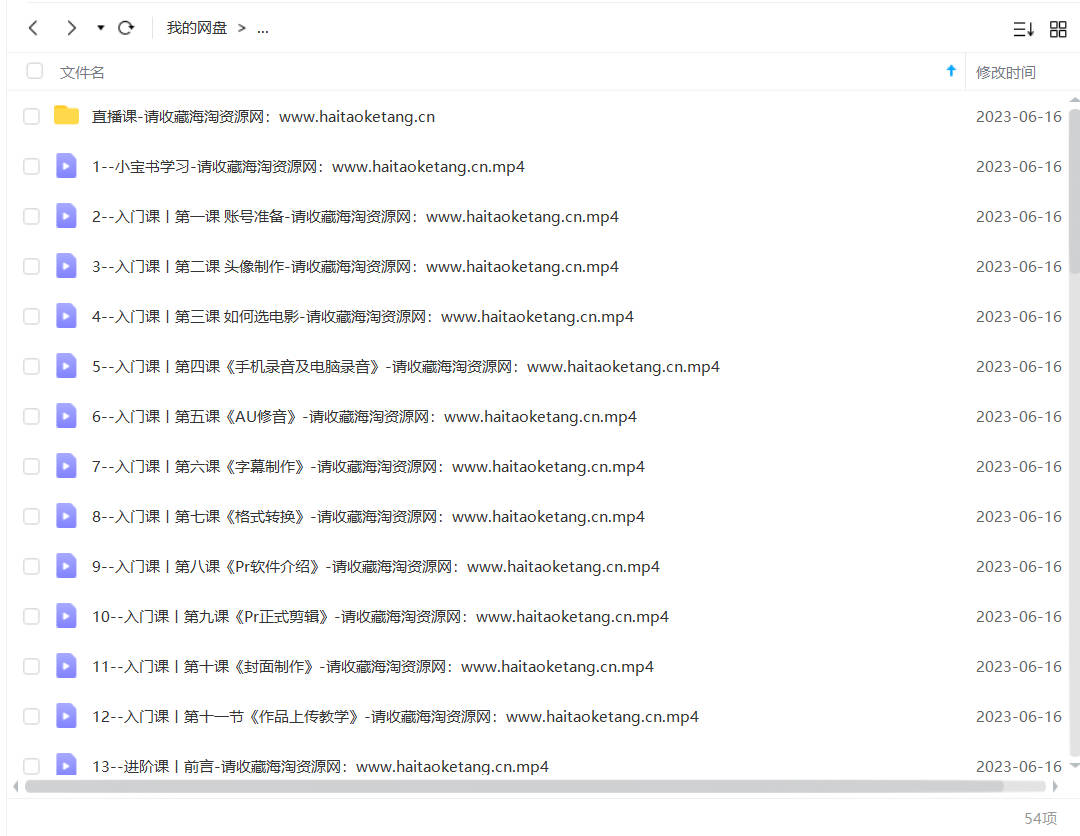Tick the checkbox for 第九课 Pr正式剪辑
The width and height of the screenshot is (1080, 836).
[x=31, y=616]
